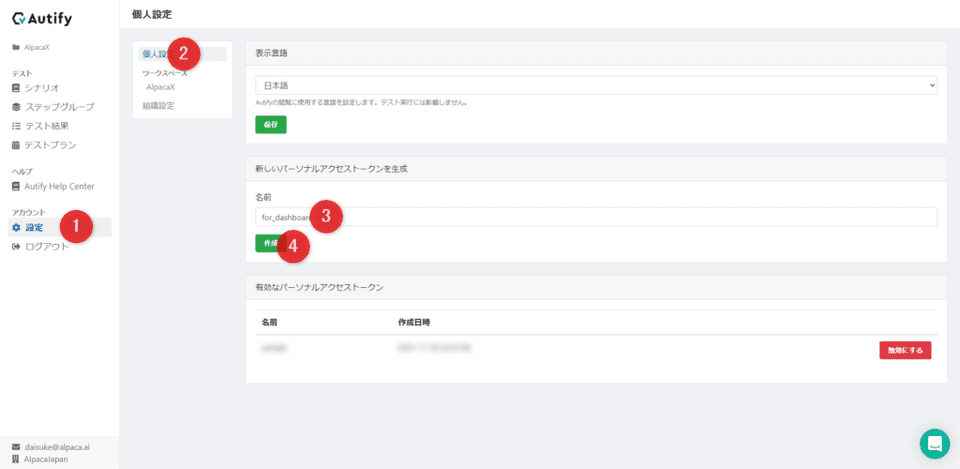
Task: Select ログアウト in the sidebar
Action: (47, 246)
